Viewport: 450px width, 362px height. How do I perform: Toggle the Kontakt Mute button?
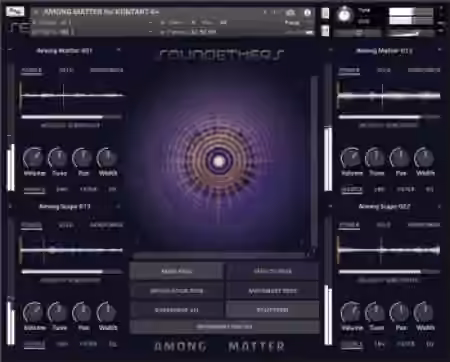tap(325, 31)
